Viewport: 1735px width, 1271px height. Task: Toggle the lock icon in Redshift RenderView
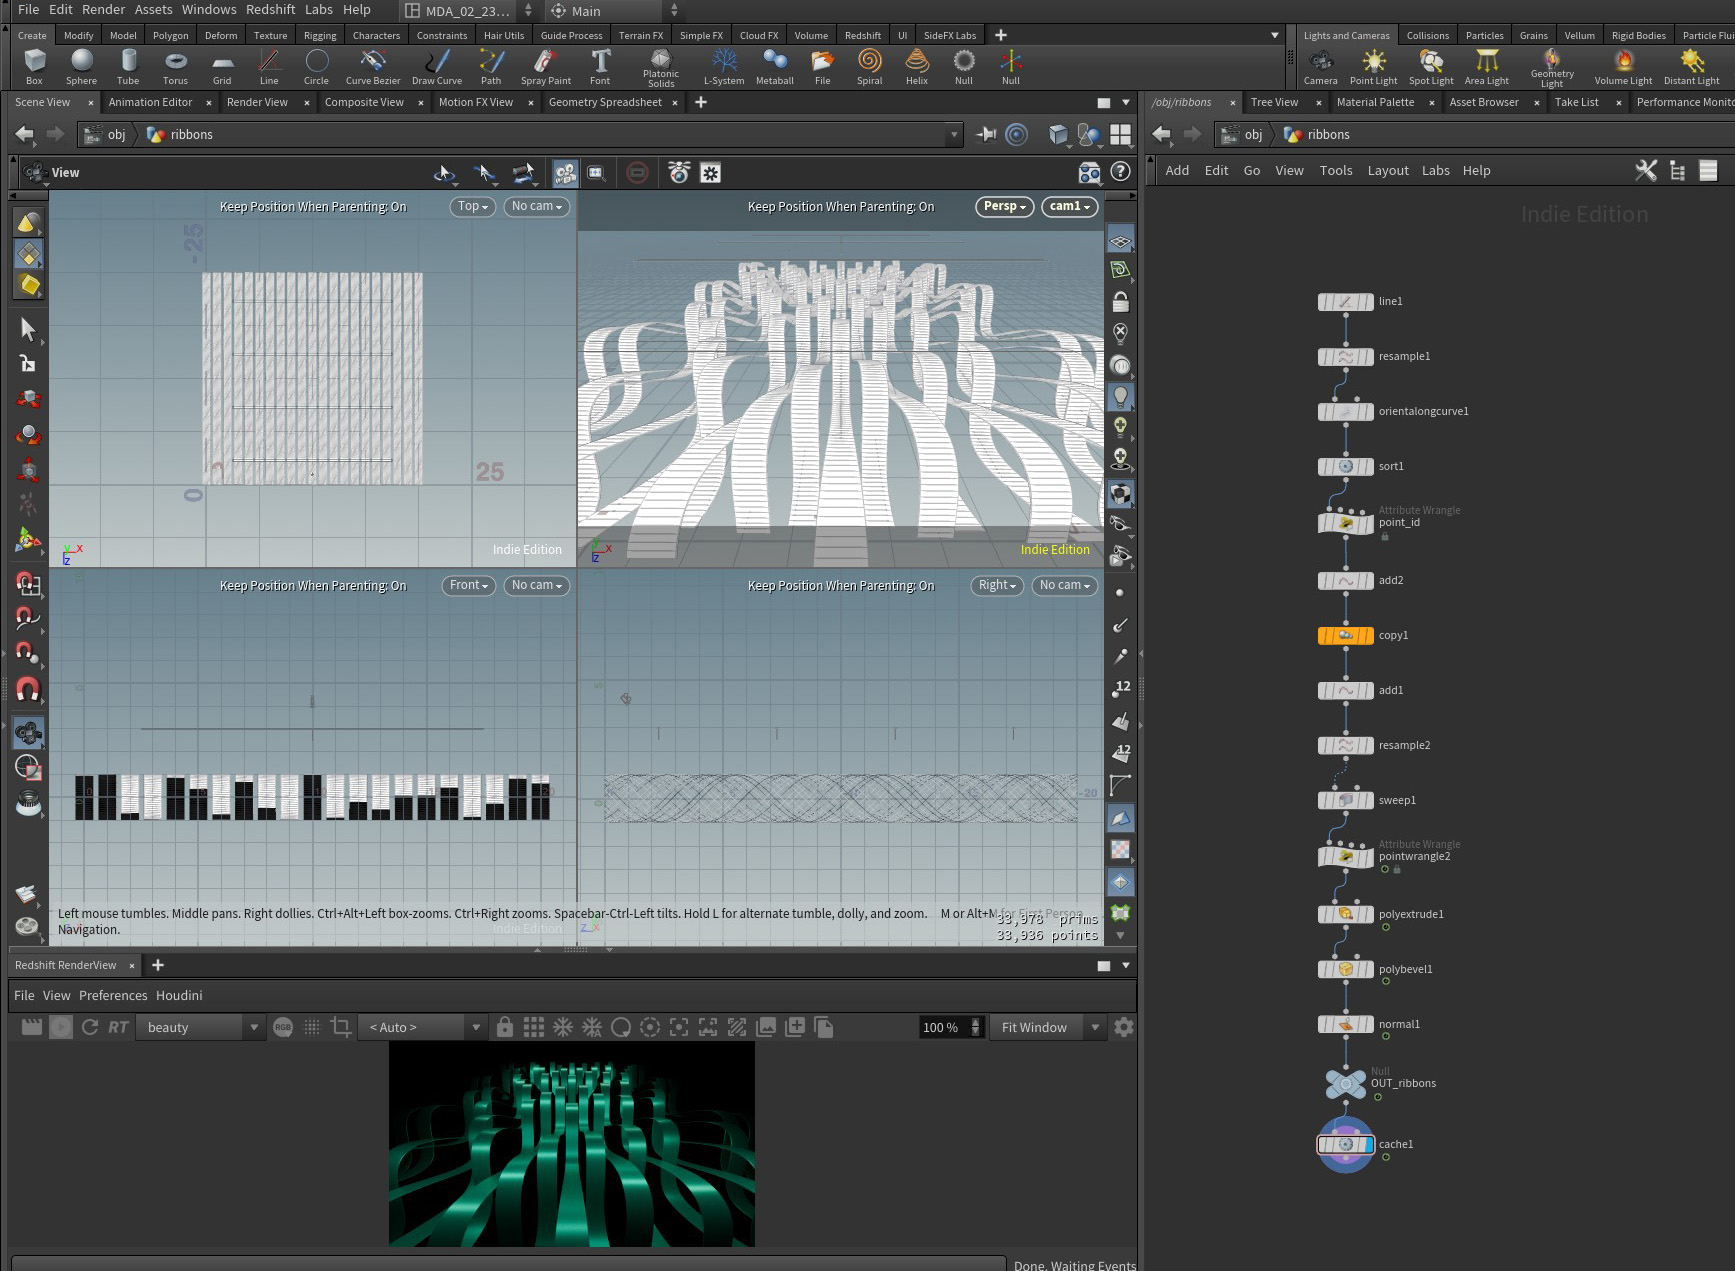coord(505,1027)
